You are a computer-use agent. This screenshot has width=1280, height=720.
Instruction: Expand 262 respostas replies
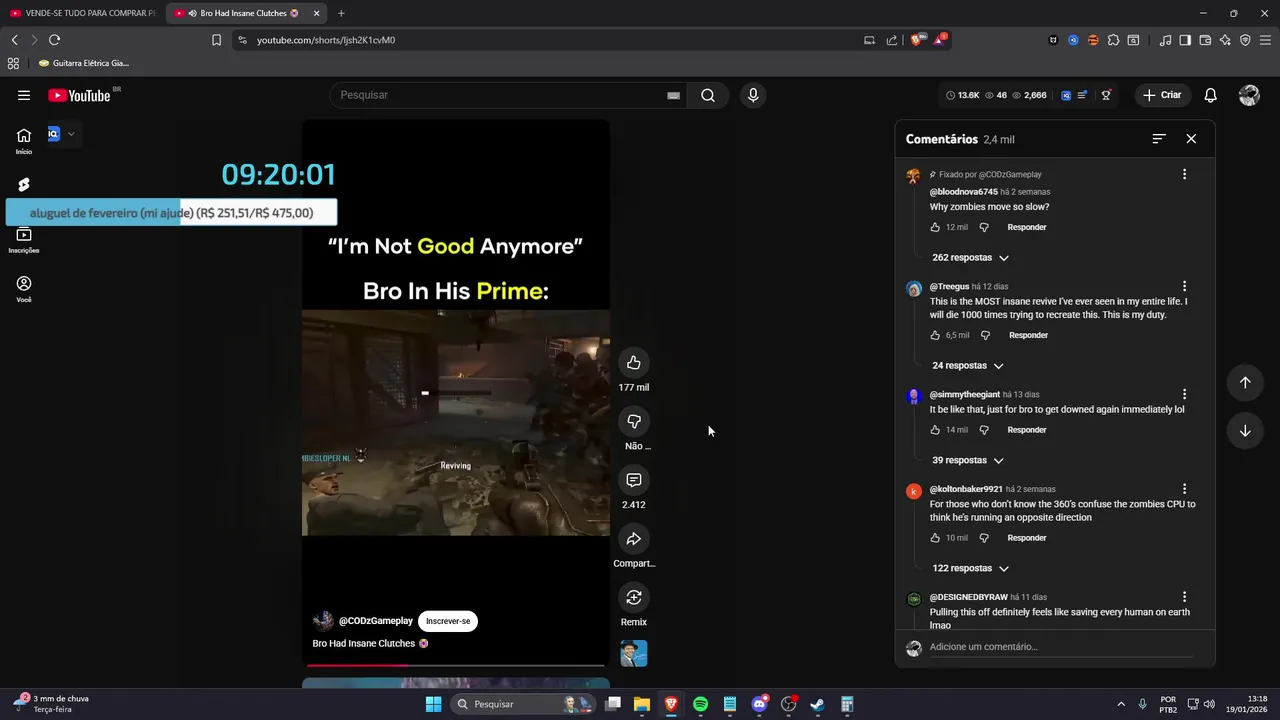[970, 257]
